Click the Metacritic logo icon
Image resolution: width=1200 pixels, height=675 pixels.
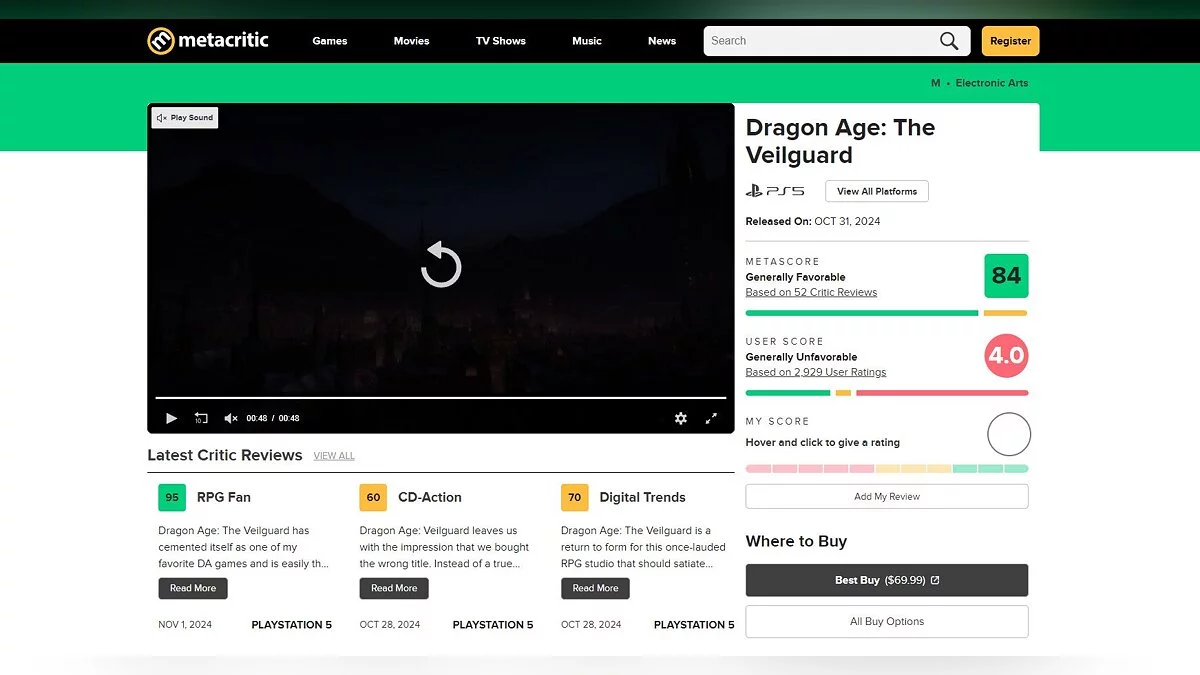click(x=161, y=41)
